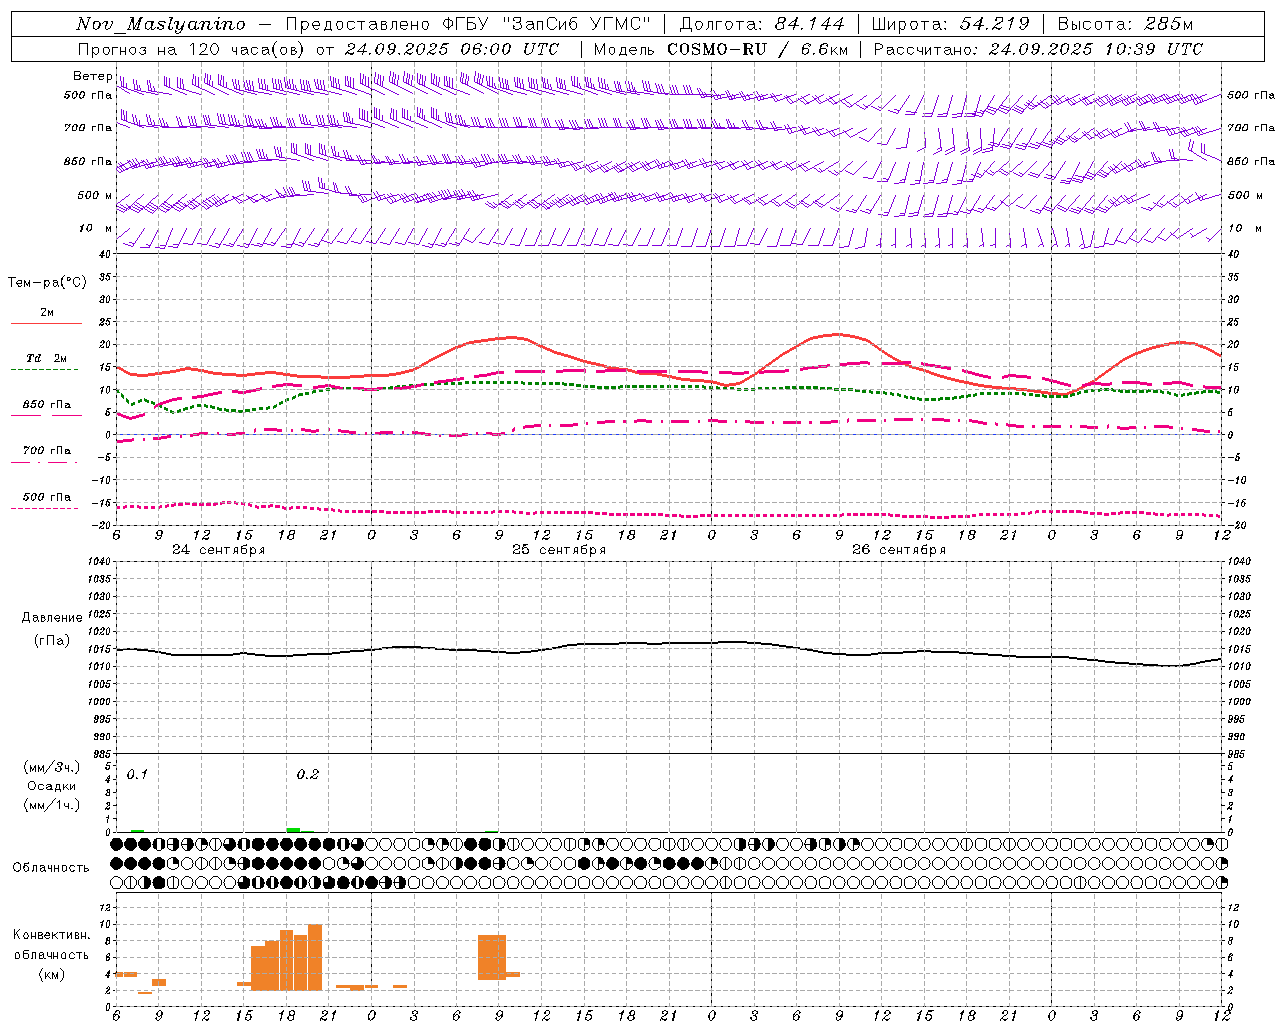Click the 700 гПа dash-dot legend line
The width and height of the screenshot is (1280, 1024).
[46, 462]
